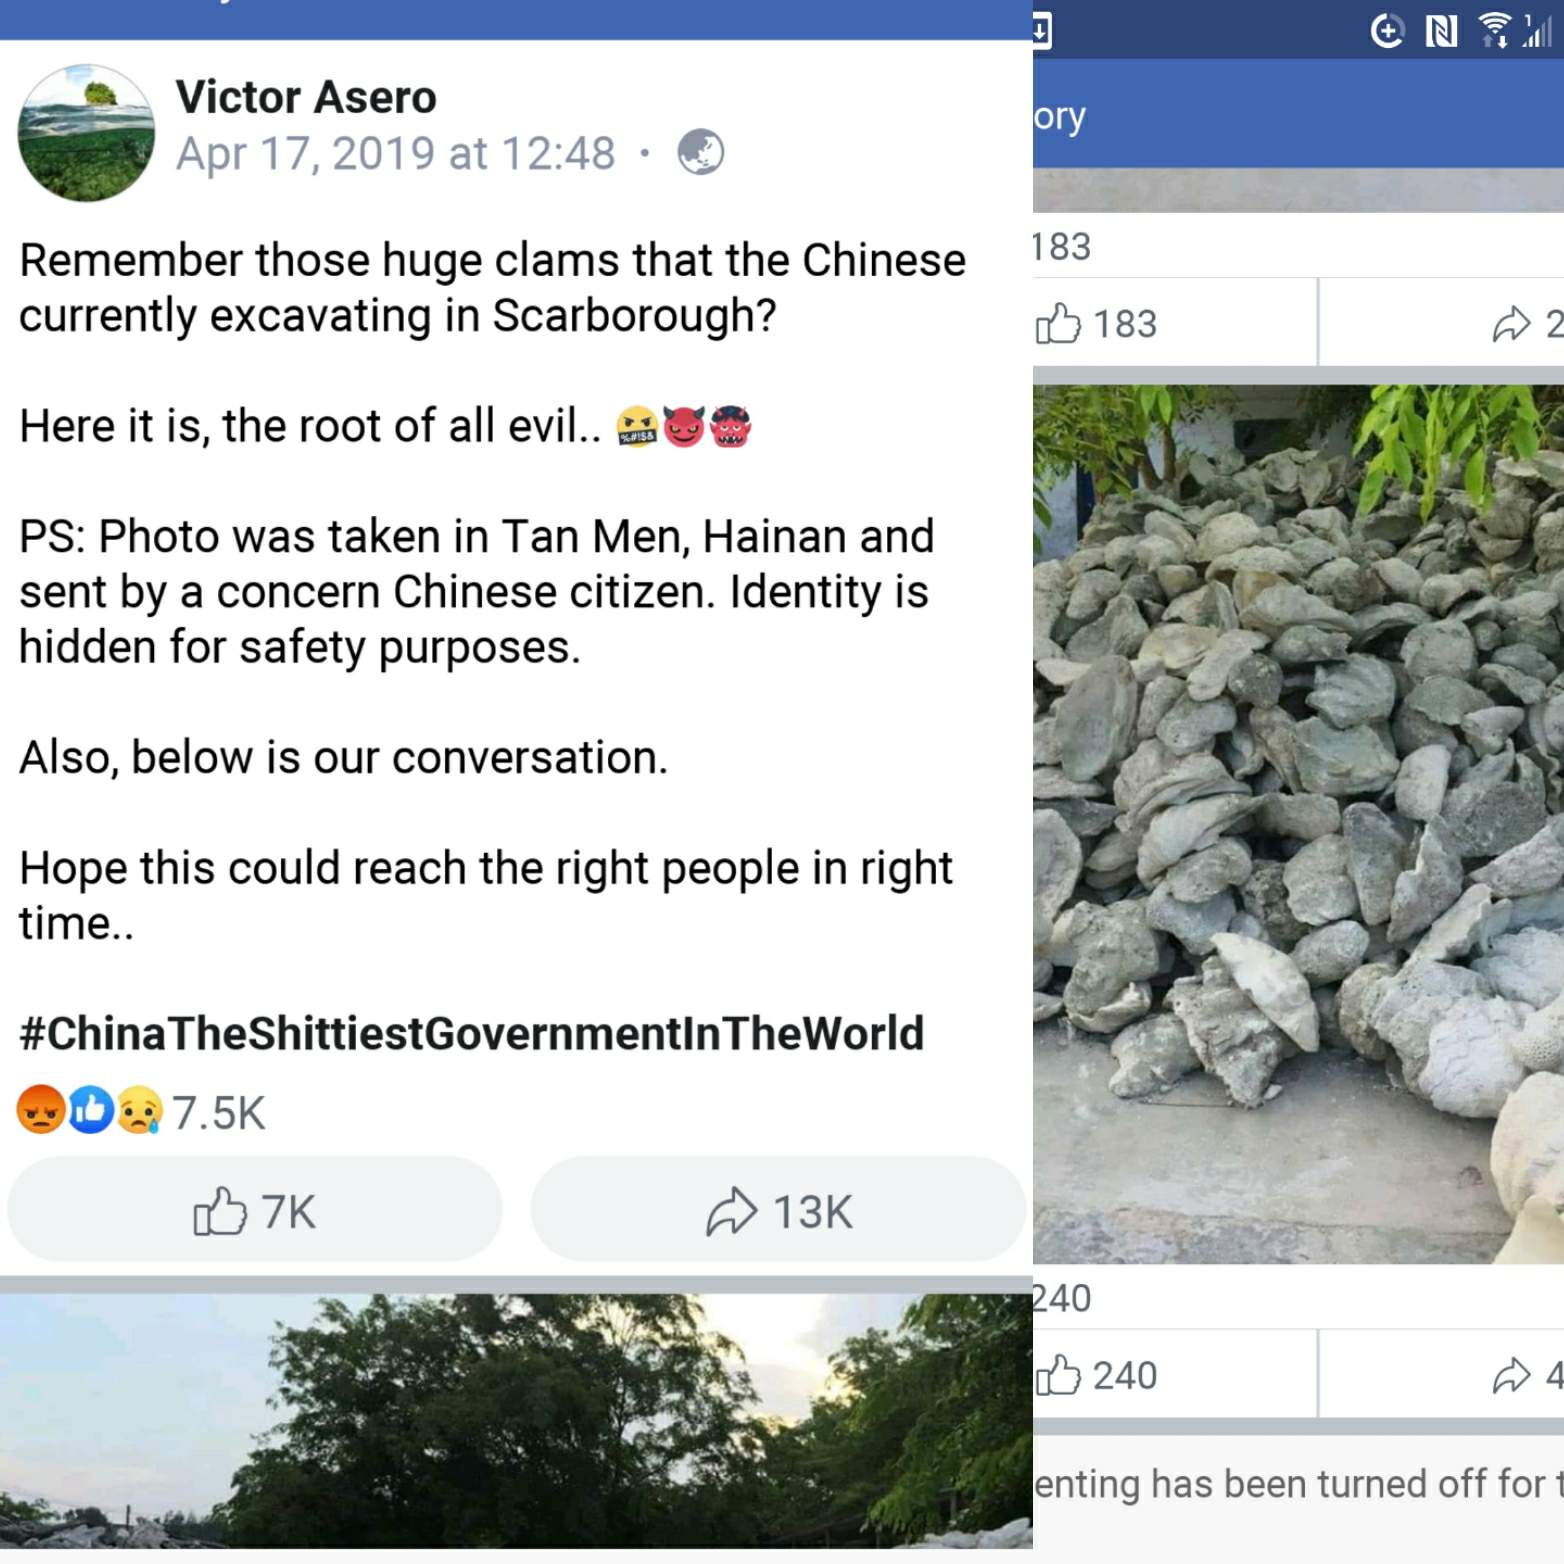Open Victor Asero's profile picture
Image resolution: width=1564 pixels, height=1564 pixels.
point(86,133)
